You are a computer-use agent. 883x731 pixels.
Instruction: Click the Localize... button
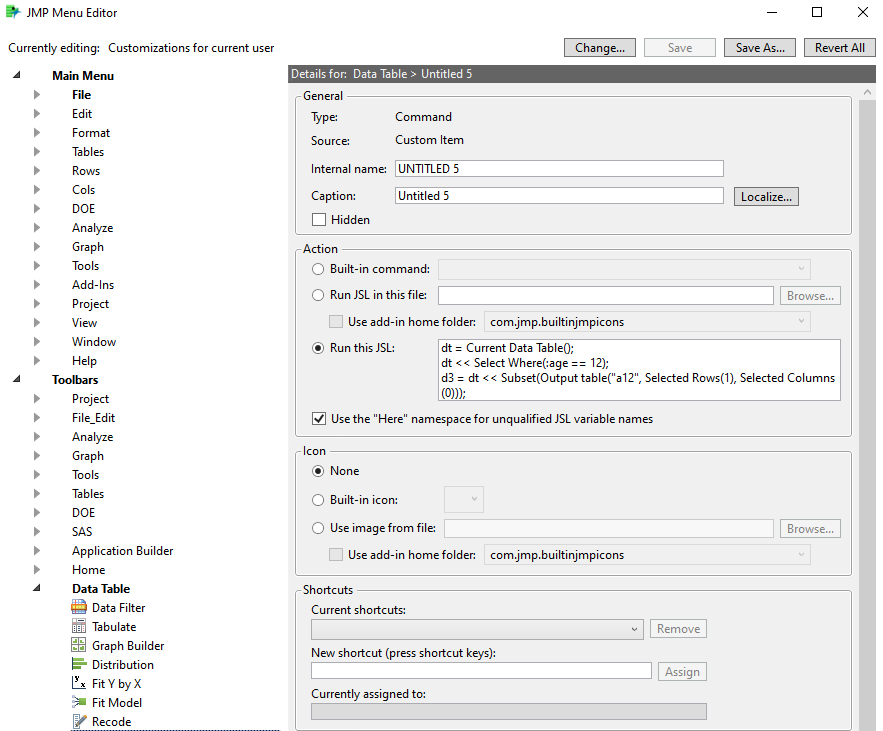click(766, 197)
